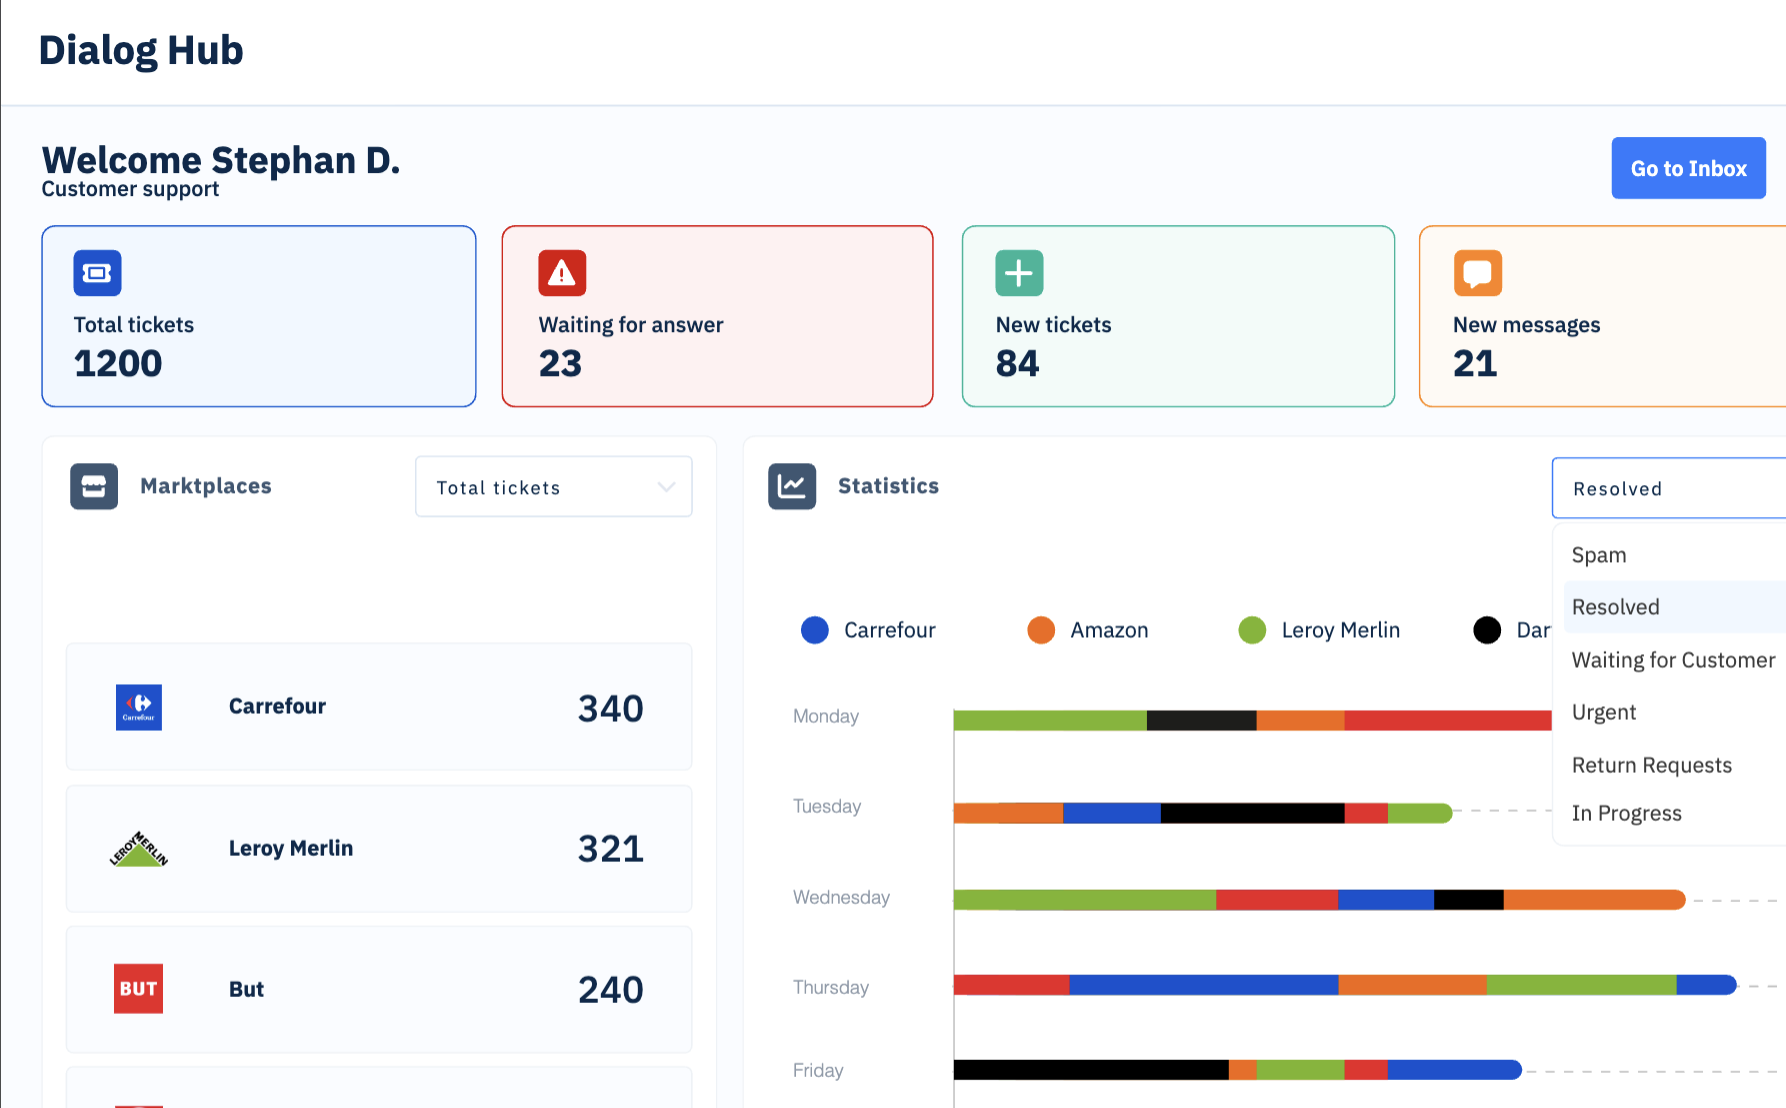Screen dimensions: 1786x1108
Task: Click the green plus New tickets icon
Action: pyautogui.click(x=1019, y=273)
